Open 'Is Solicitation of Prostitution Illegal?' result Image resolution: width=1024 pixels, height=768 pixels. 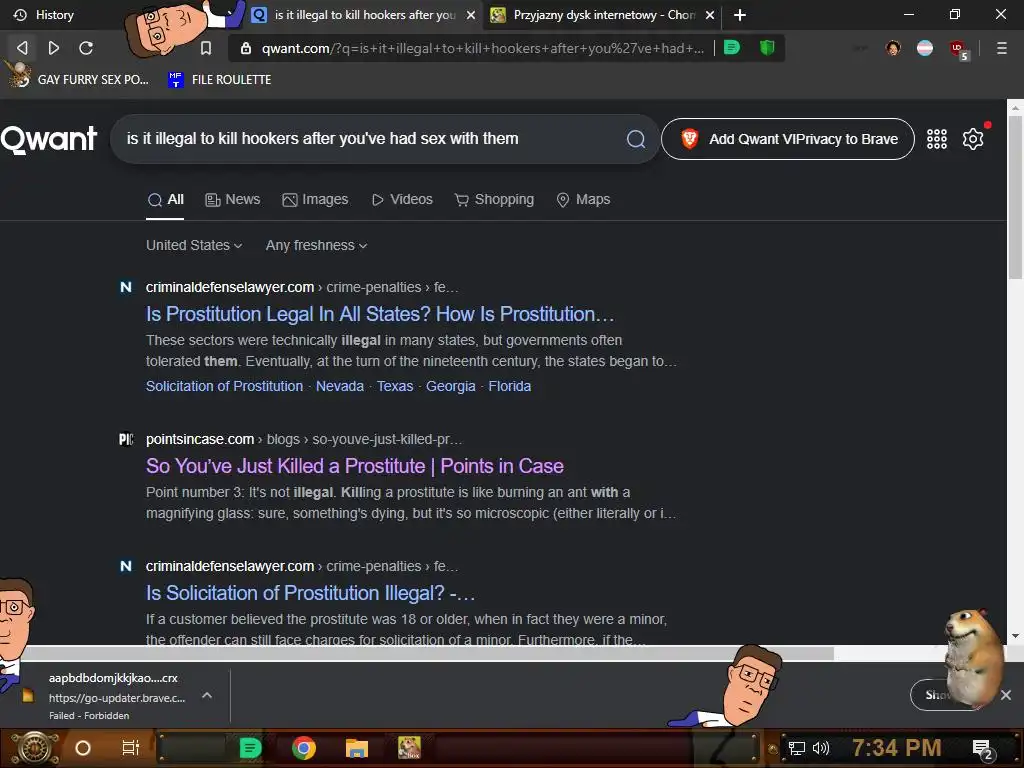pos(310,593)
